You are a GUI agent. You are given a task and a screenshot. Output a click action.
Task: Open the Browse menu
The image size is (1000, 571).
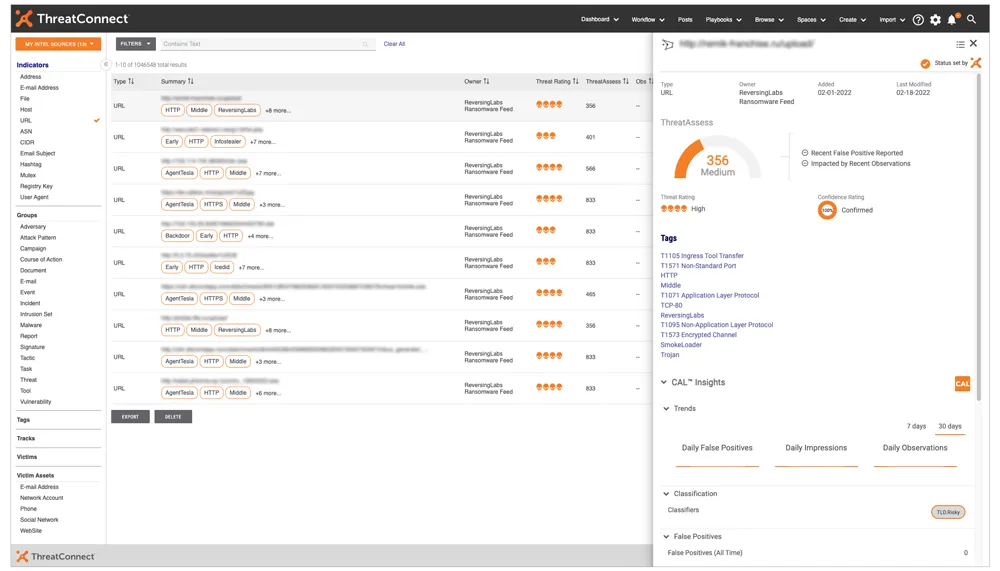[769, 20]
